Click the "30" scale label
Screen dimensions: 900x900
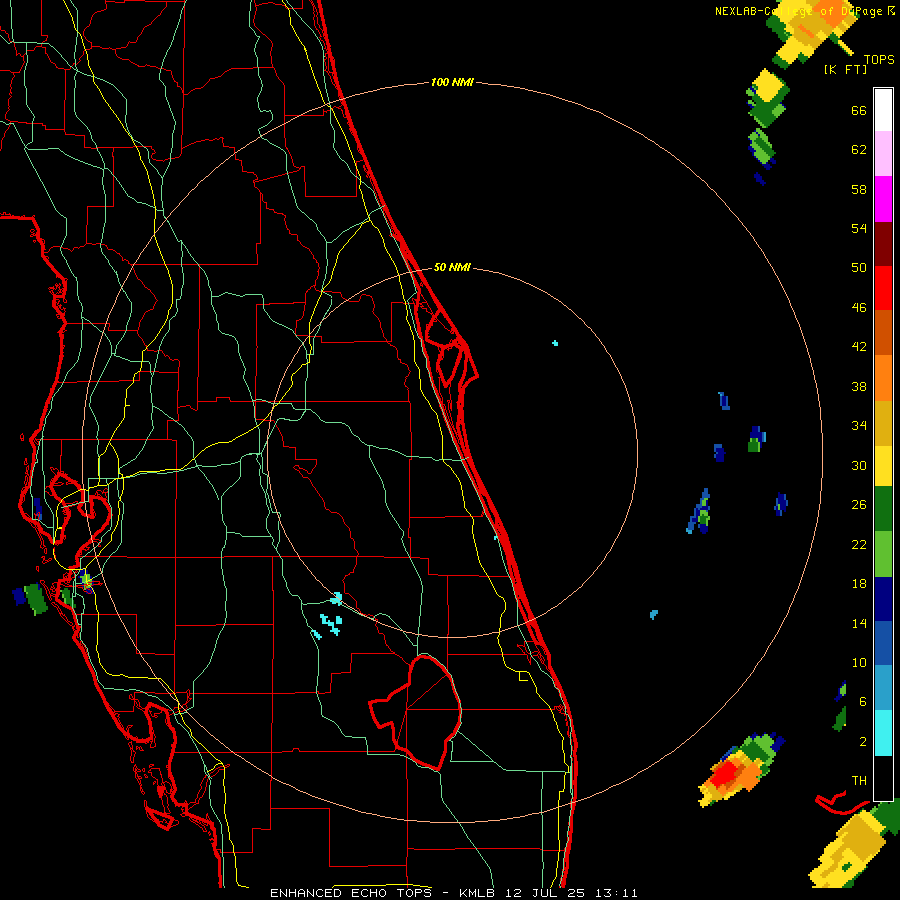(859, 465)
